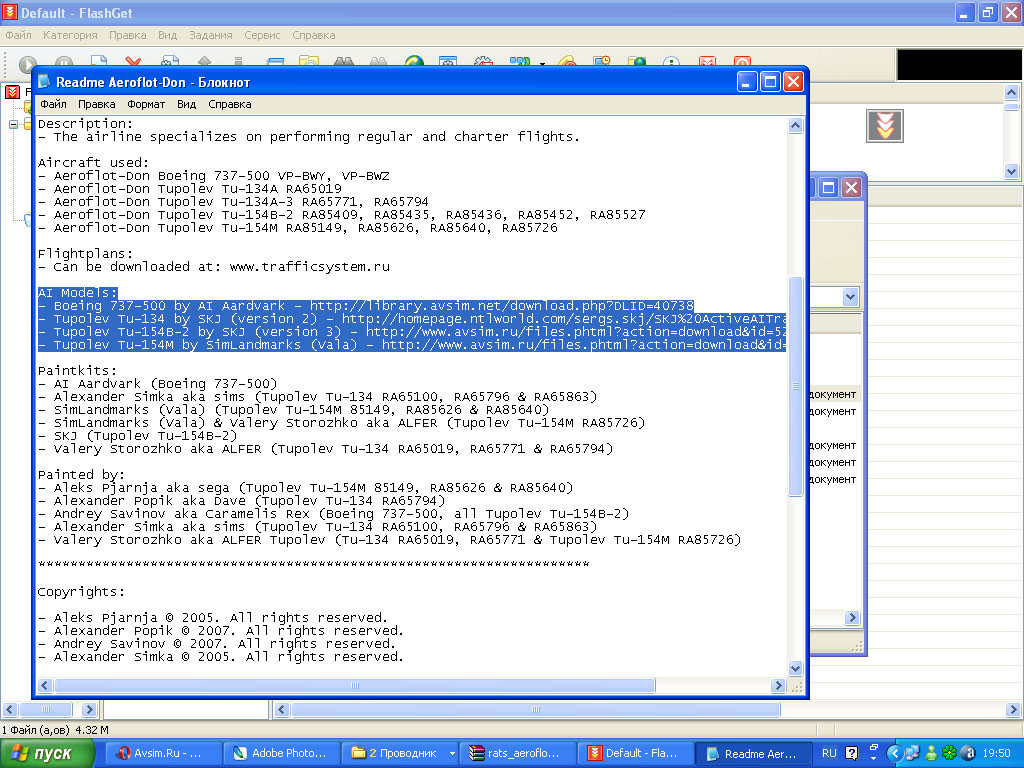Screen dimensions: 1024x768
Task: Click the 'Painted by:' heading in Notepad
Action: 81,475
